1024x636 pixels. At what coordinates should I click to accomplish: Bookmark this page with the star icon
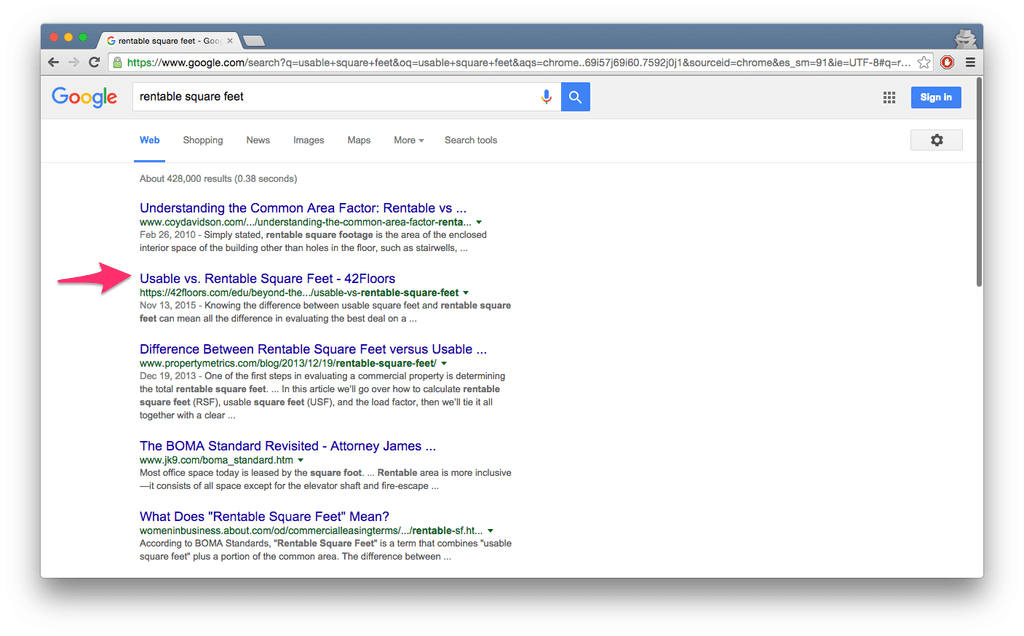click(x=924, y=63)
